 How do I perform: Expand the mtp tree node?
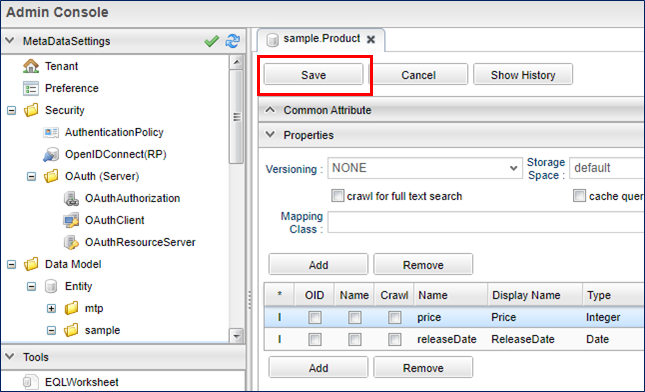tap(51, 308)
